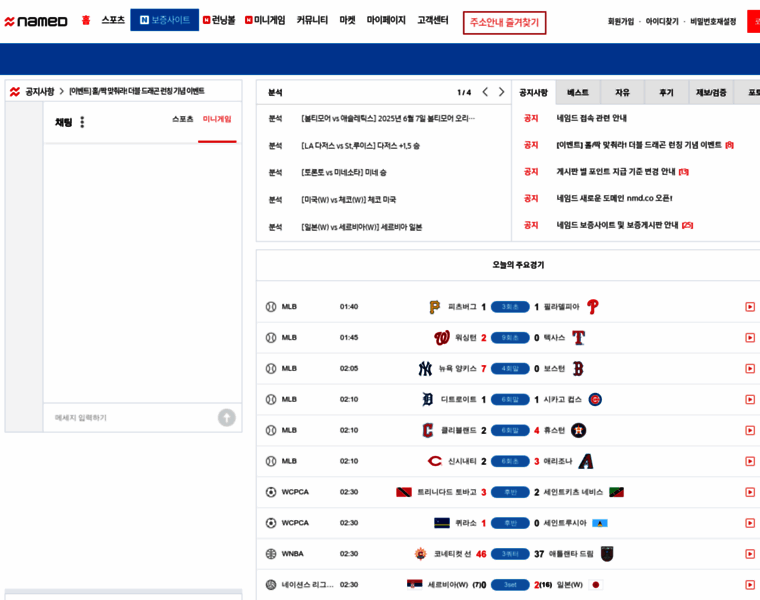
Task: Play stream for Connecticut Sun WNBA game
Action: [x=750, y=554]
